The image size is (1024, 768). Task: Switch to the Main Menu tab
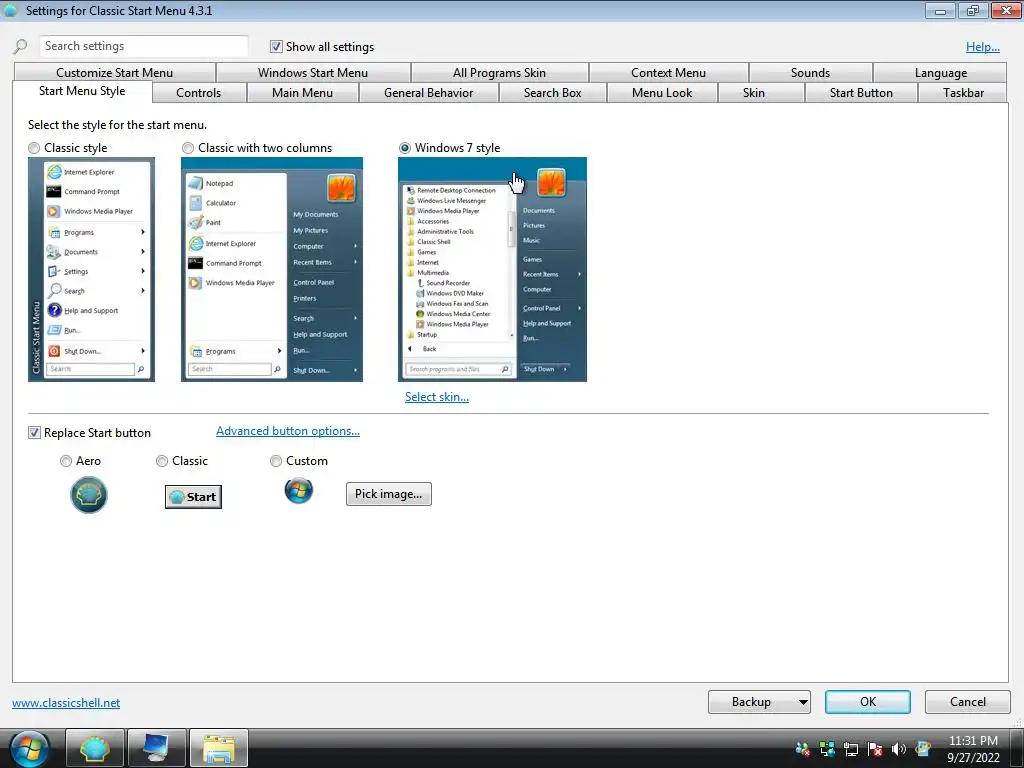(x=302, y=93)
